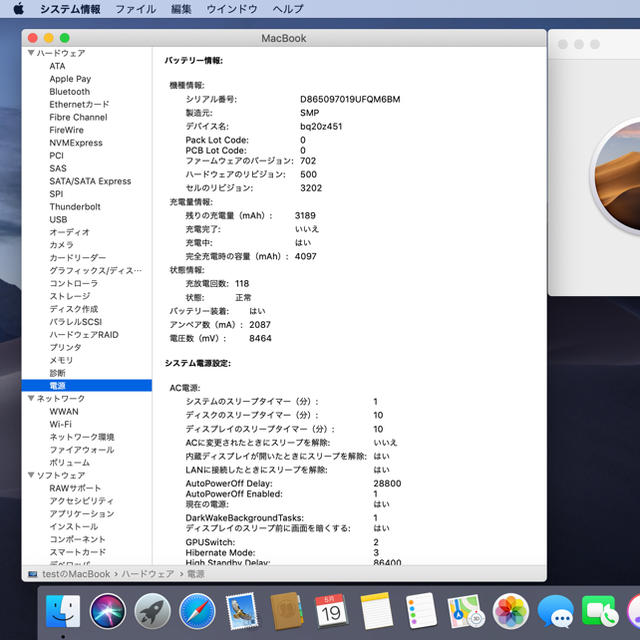
Task: Open the システム情報 menu
Action: [x=70, y=9]
